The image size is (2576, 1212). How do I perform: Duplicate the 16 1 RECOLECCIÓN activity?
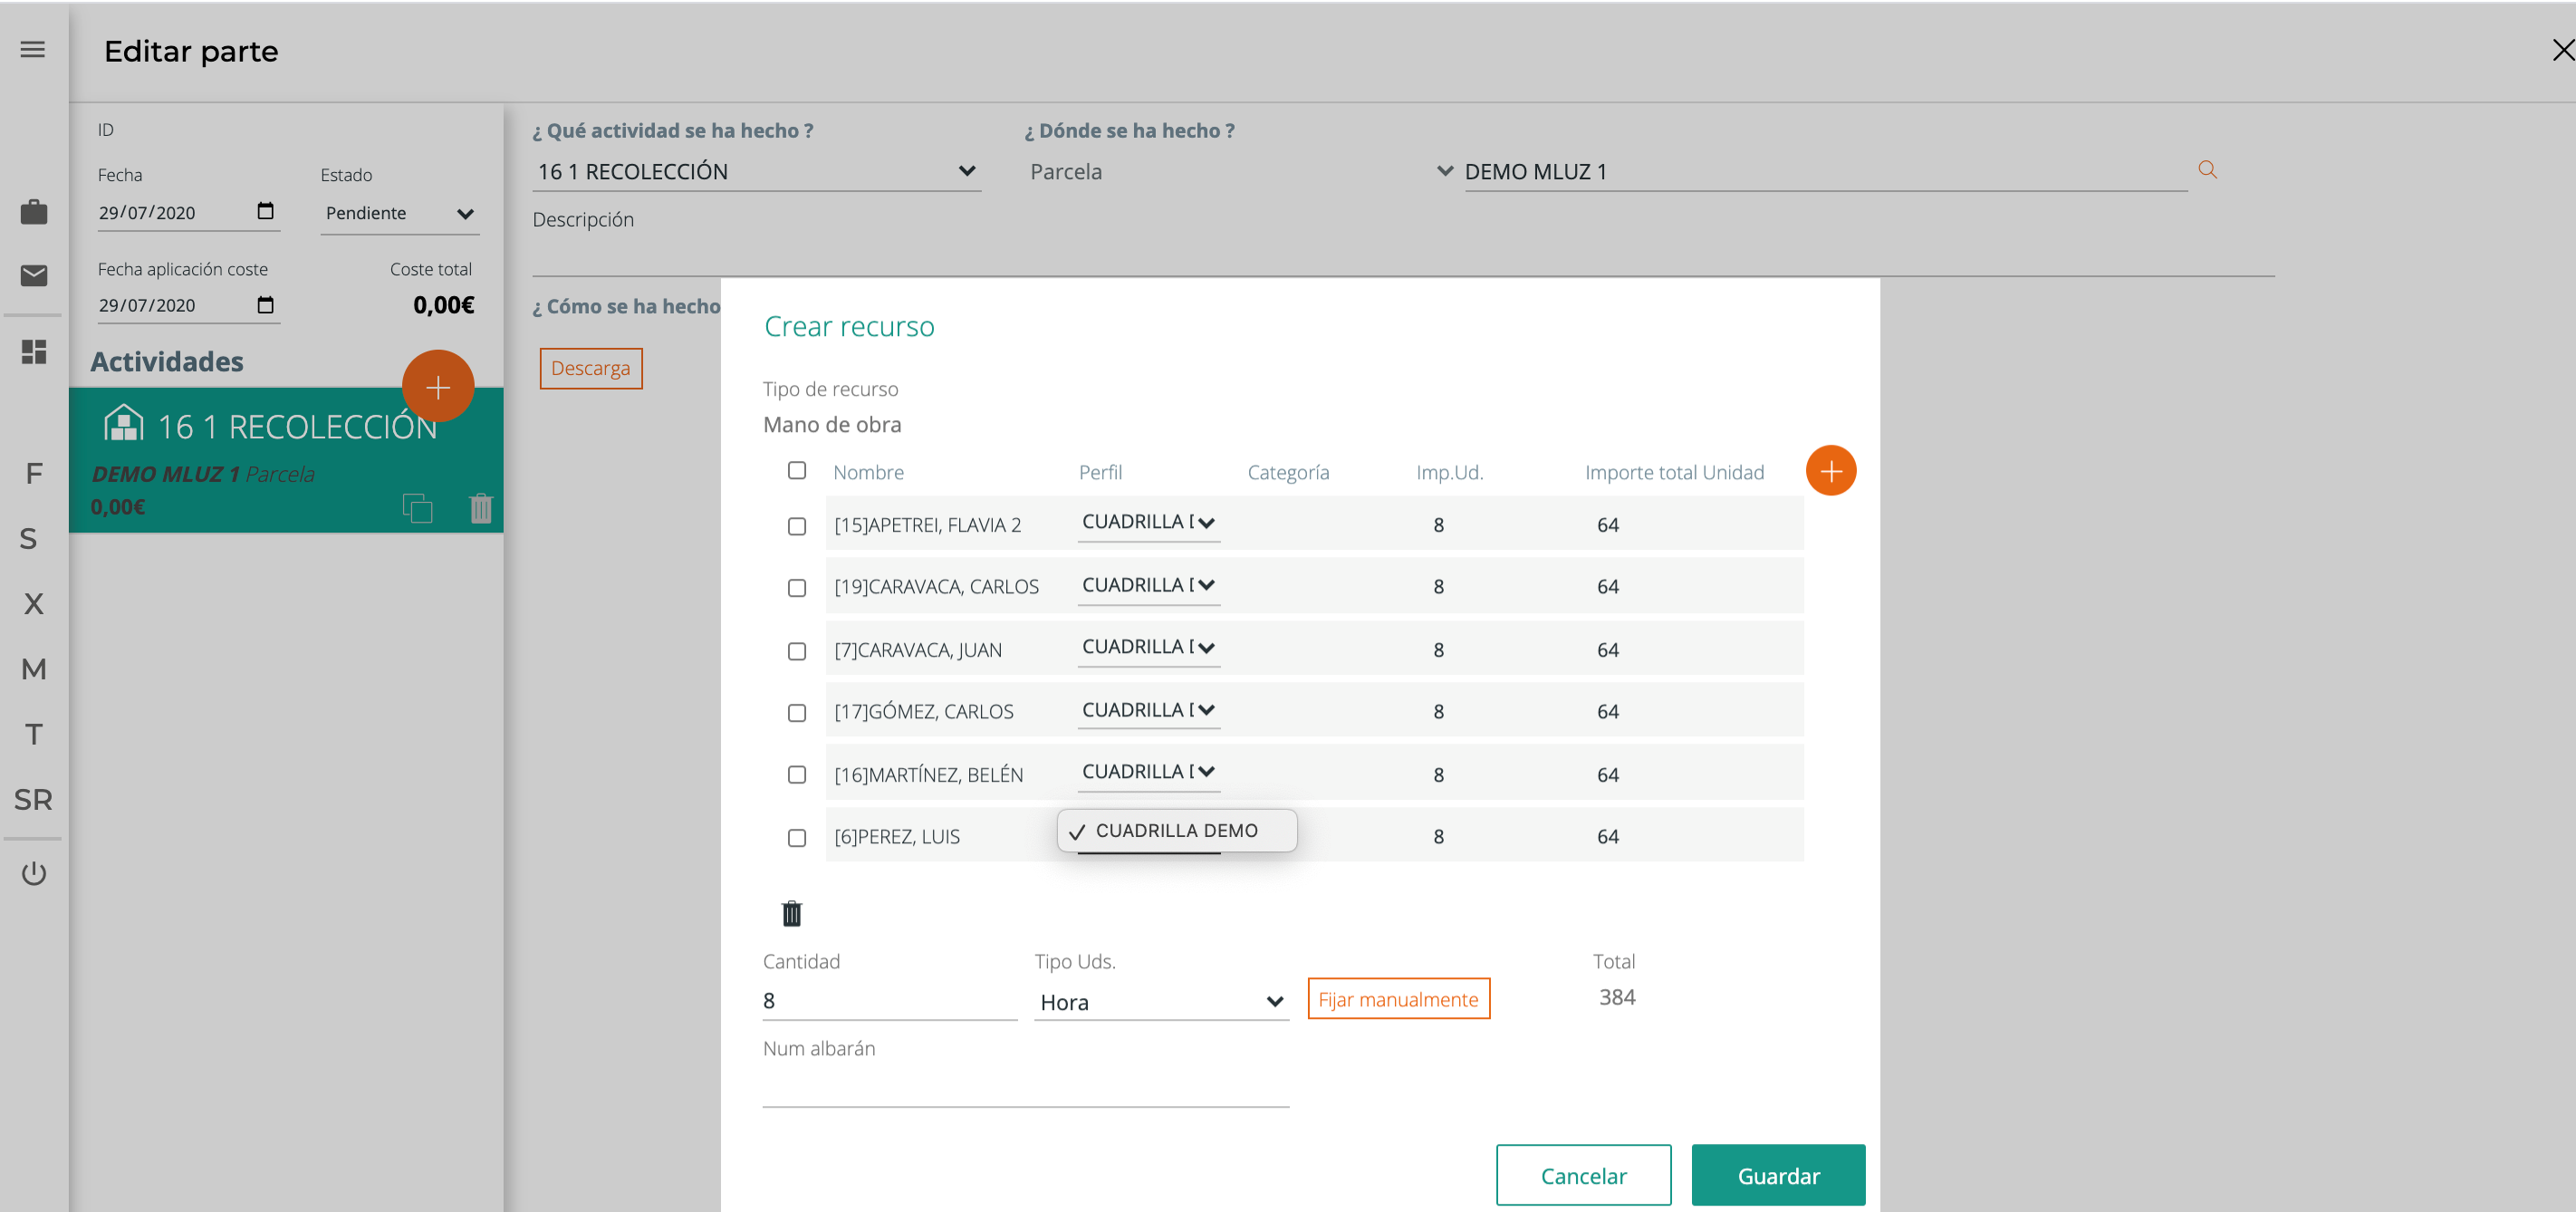point(417,508)
